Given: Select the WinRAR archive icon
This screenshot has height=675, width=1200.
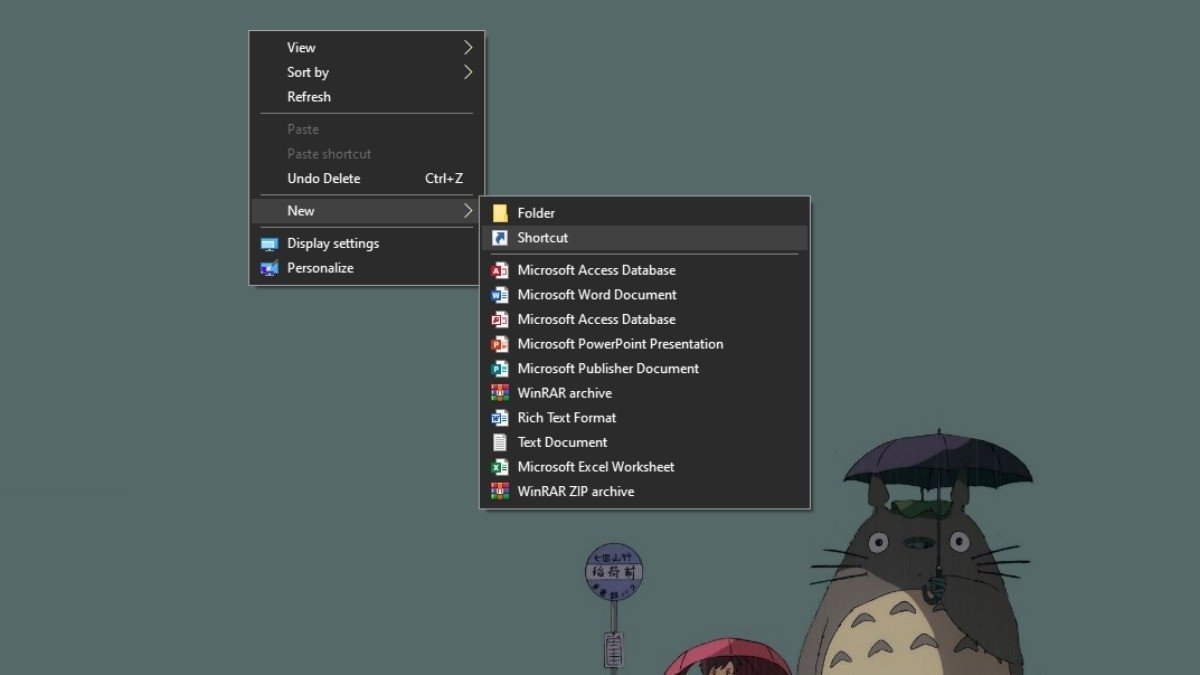Looking at the screenshot, I should [499, 392].
